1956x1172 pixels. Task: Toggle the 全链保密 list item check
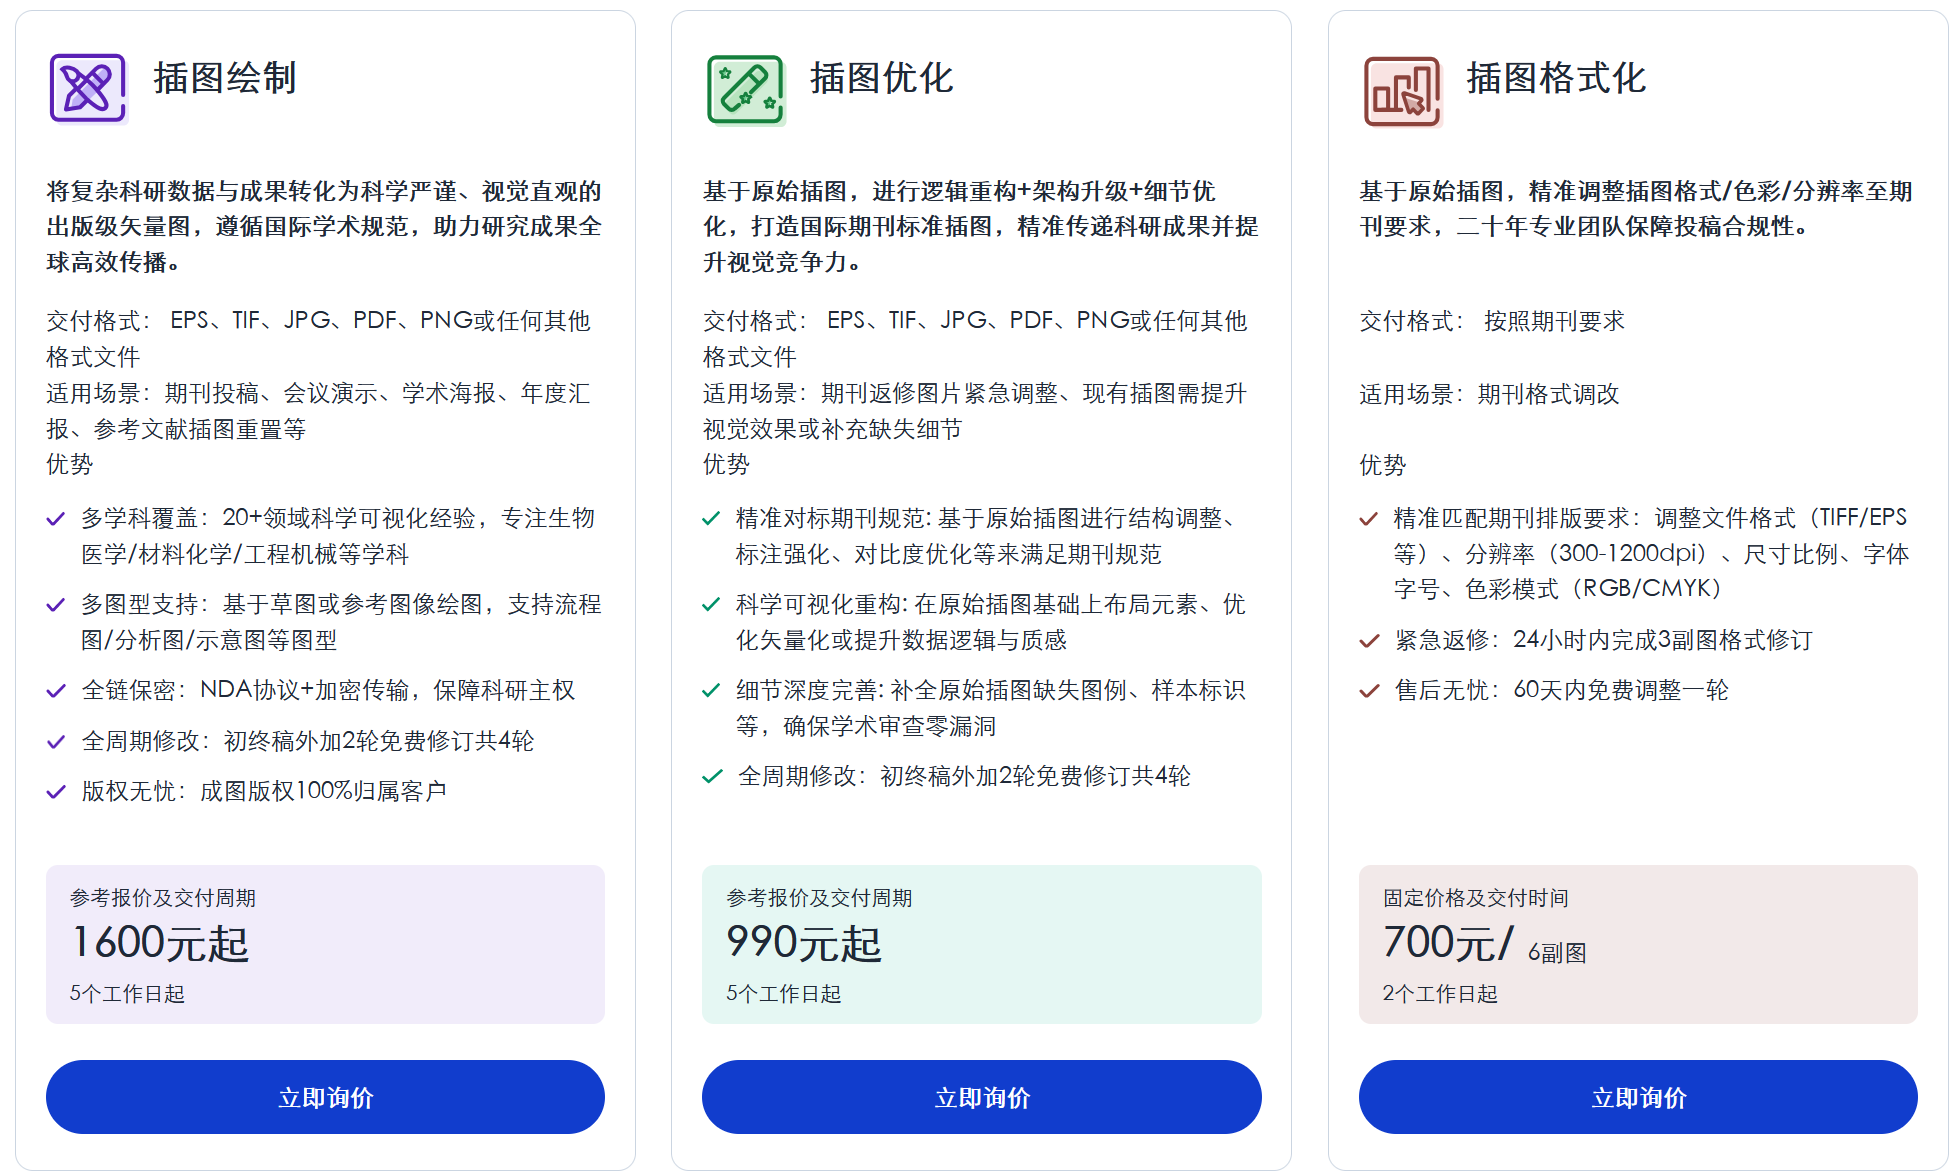[55, 691]
